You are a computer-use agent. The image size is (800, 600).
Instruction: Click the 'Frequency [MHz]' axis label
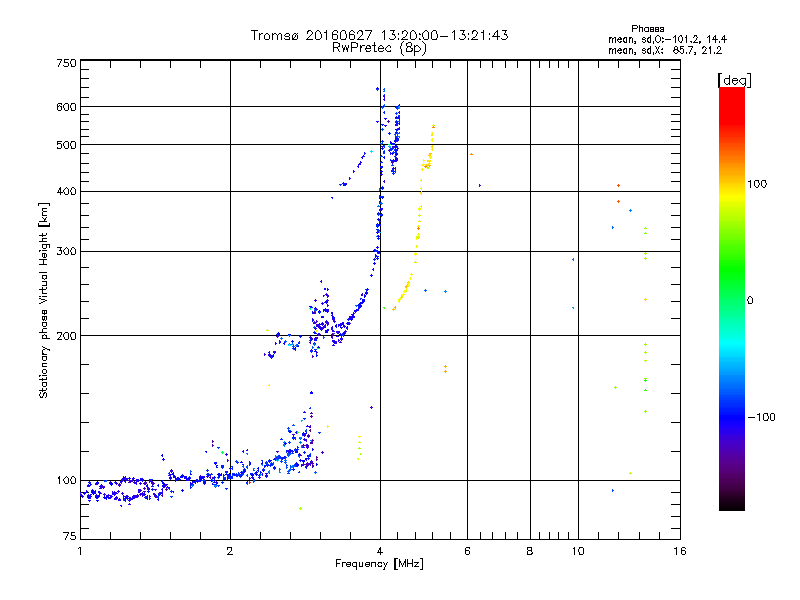[379, 564]
